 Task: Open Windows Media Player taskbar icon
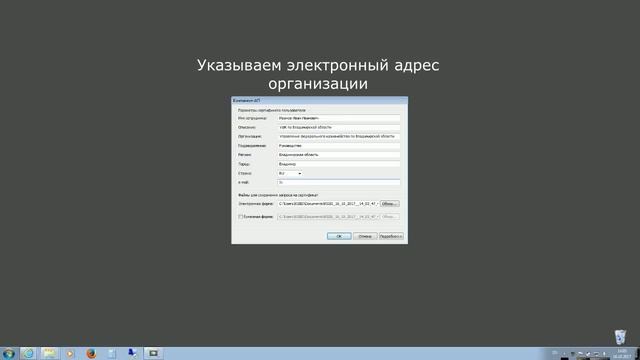coord(70,353)
